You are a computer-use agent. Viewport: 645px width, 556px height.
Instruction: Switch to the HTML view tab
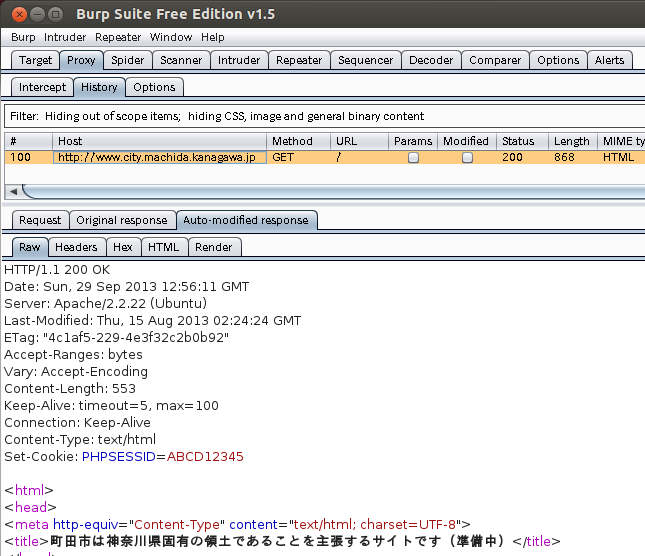(x=163, y=247)
